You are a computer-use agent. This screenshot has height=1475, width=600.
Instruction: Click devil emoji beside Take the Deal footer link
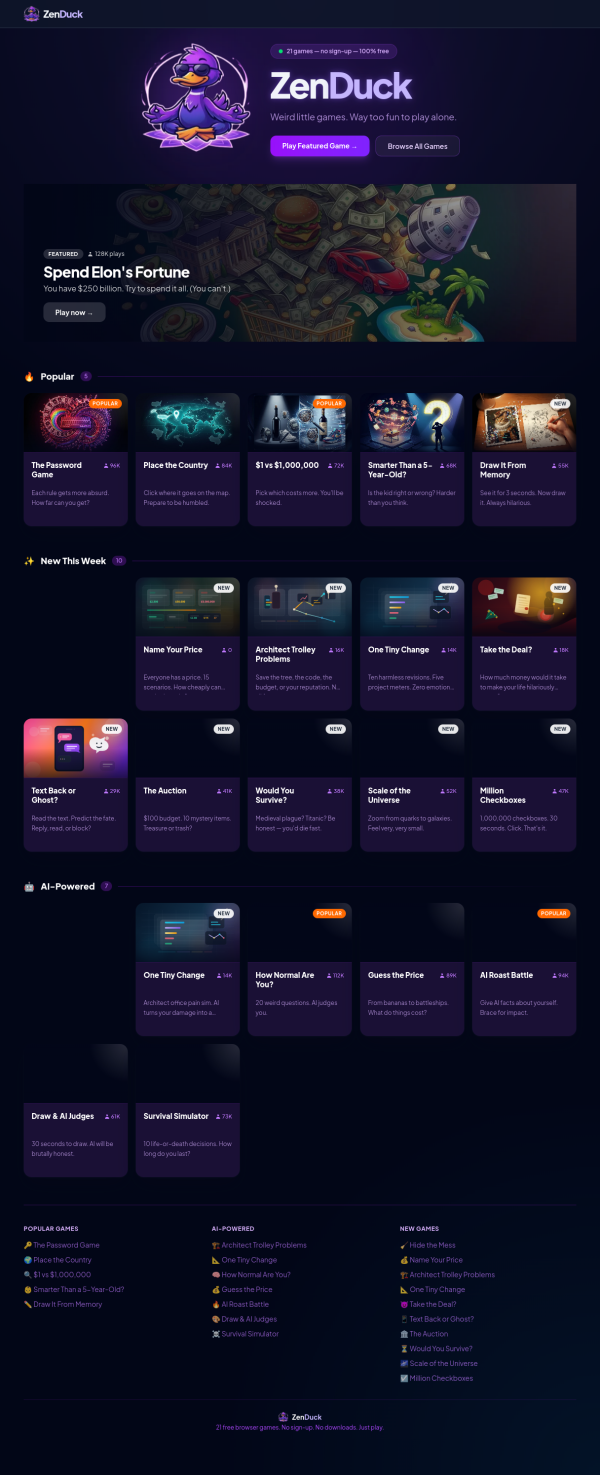tap(404, 1304)
